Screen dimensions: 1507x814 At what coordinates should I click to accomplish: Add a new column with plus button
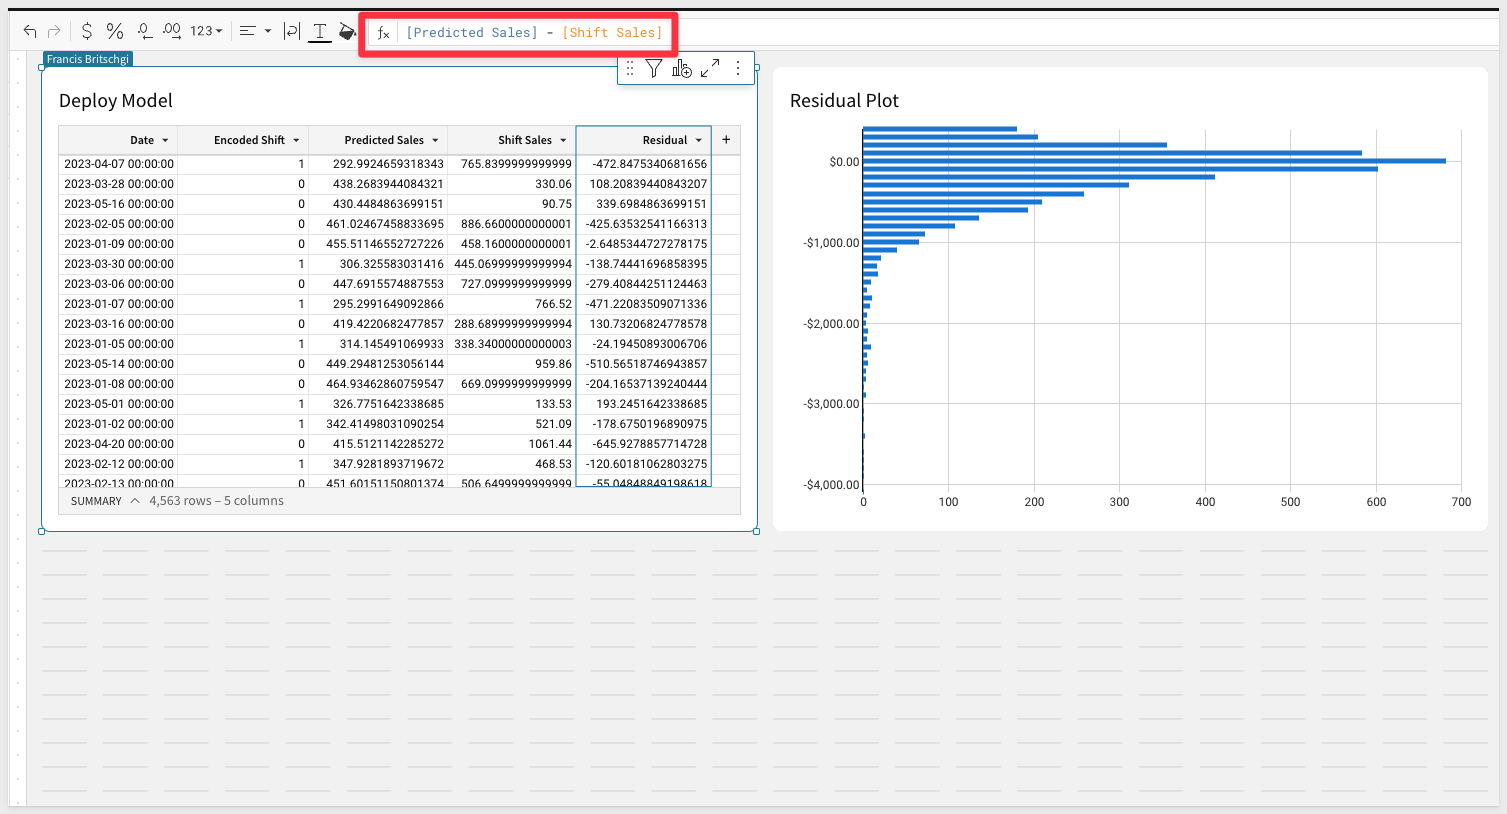pyautogui.click(x=726, y=140)
